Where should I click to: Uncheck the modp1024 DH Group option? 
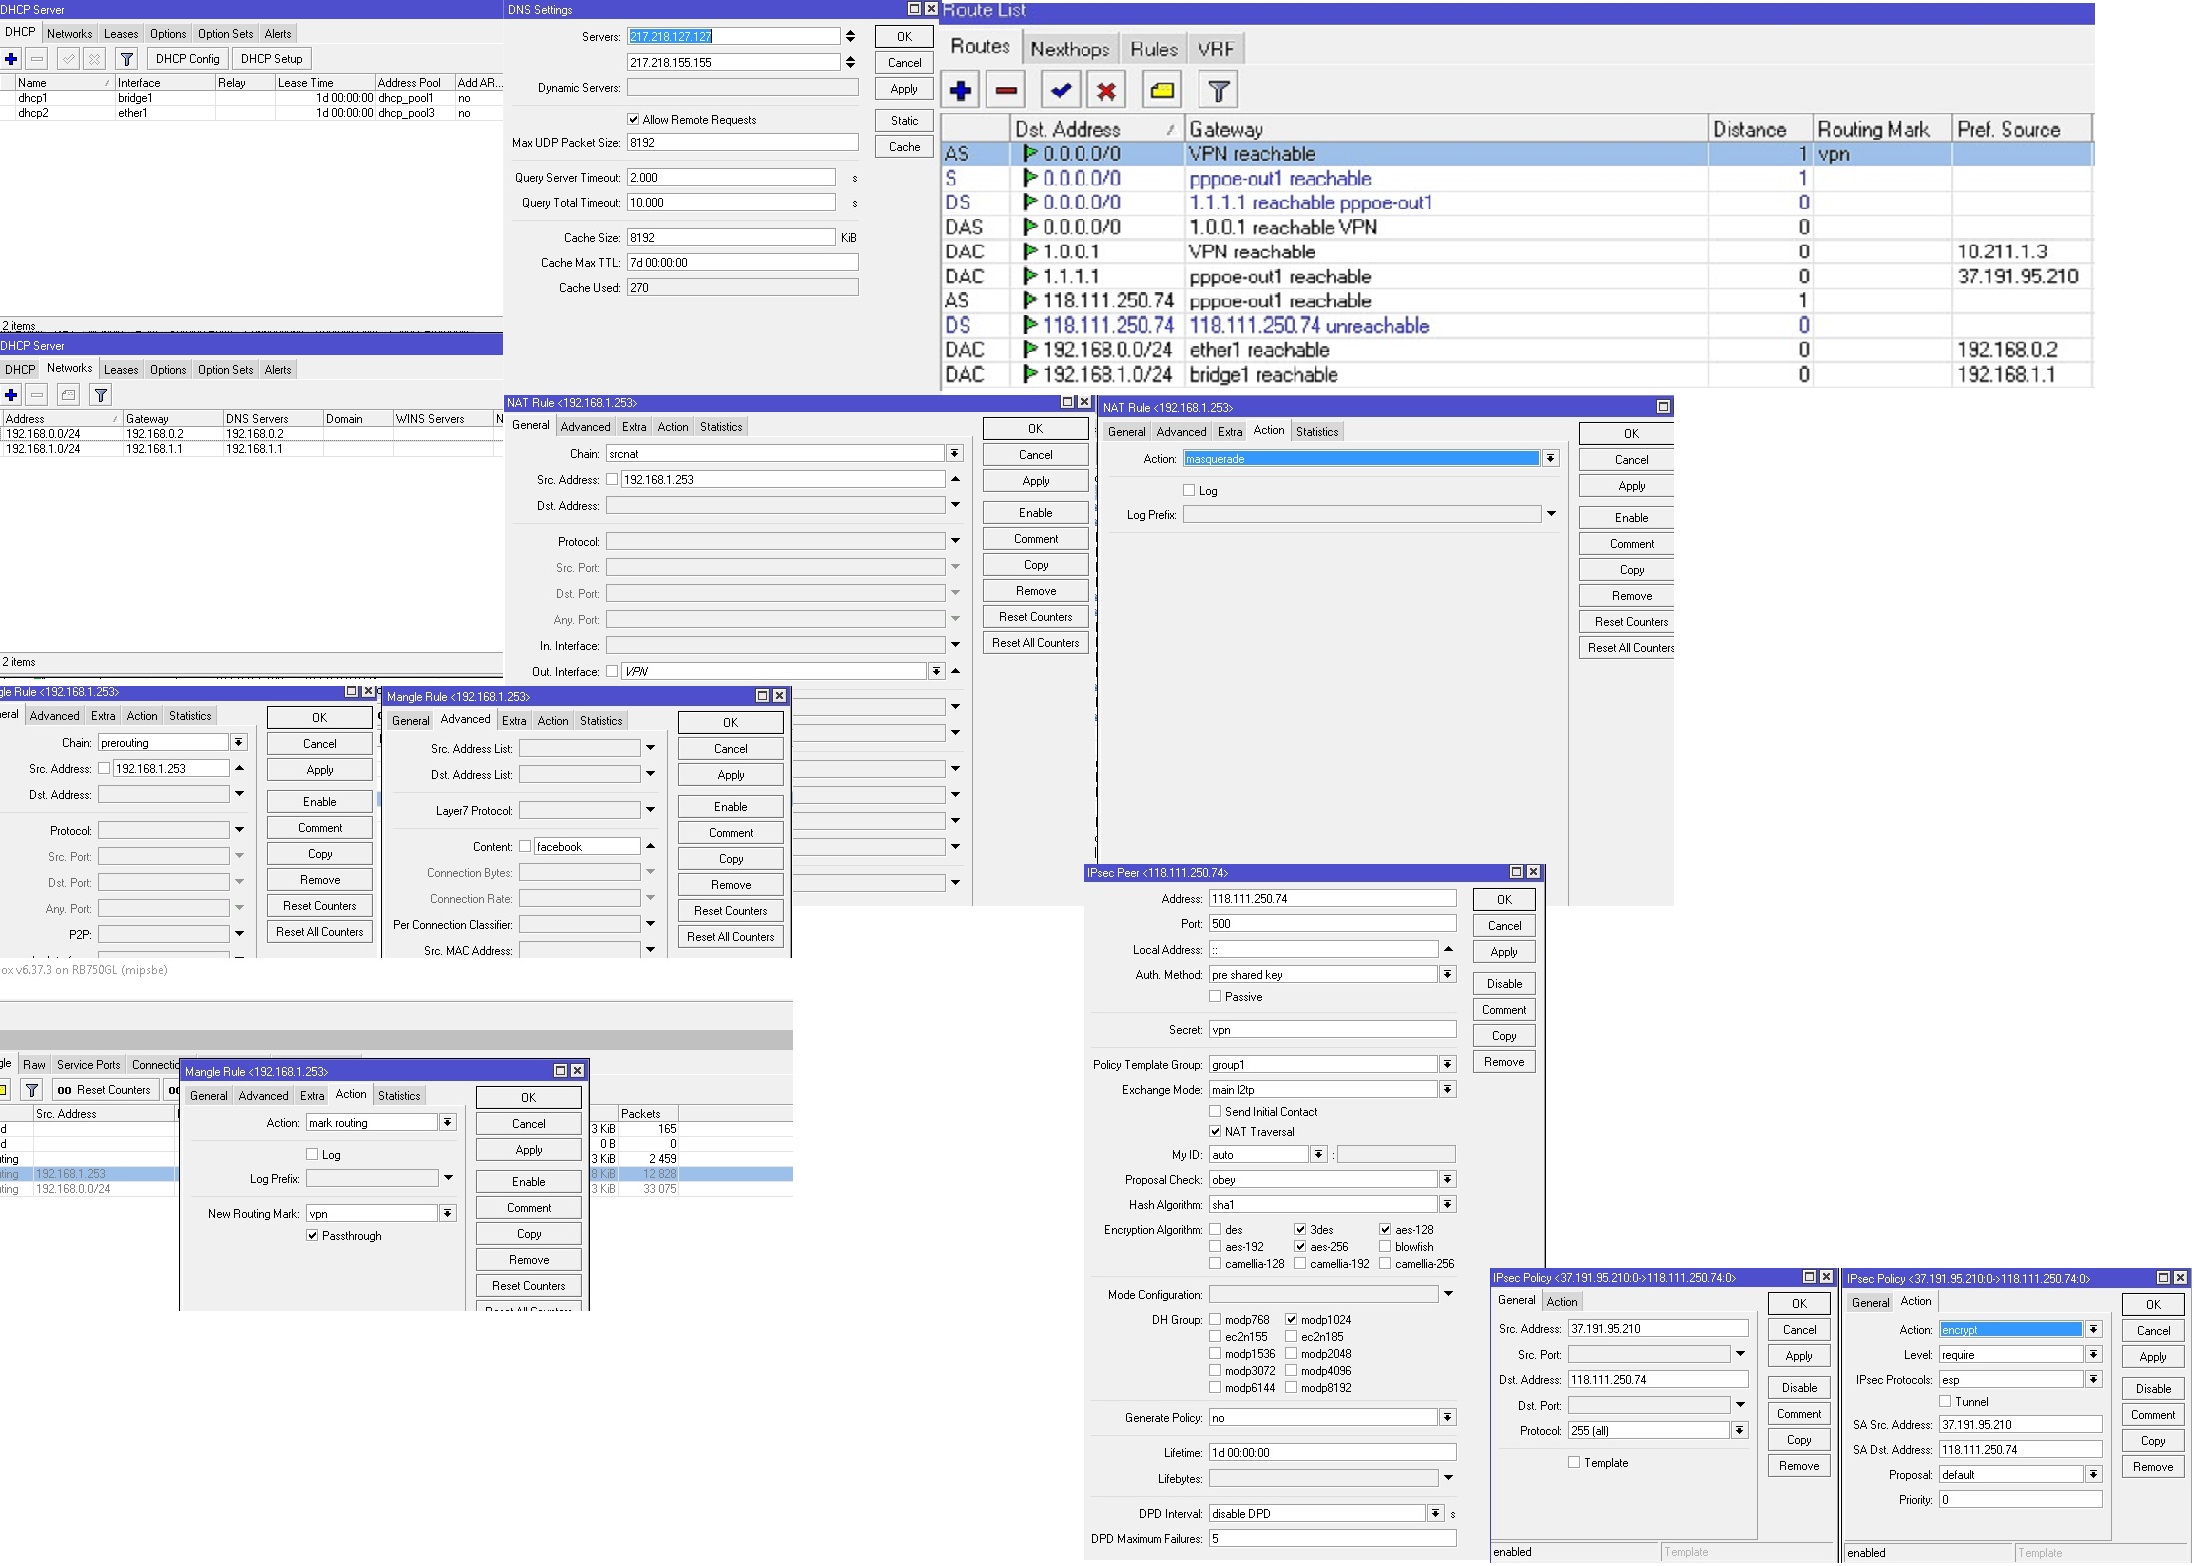coord(1291,1320)
